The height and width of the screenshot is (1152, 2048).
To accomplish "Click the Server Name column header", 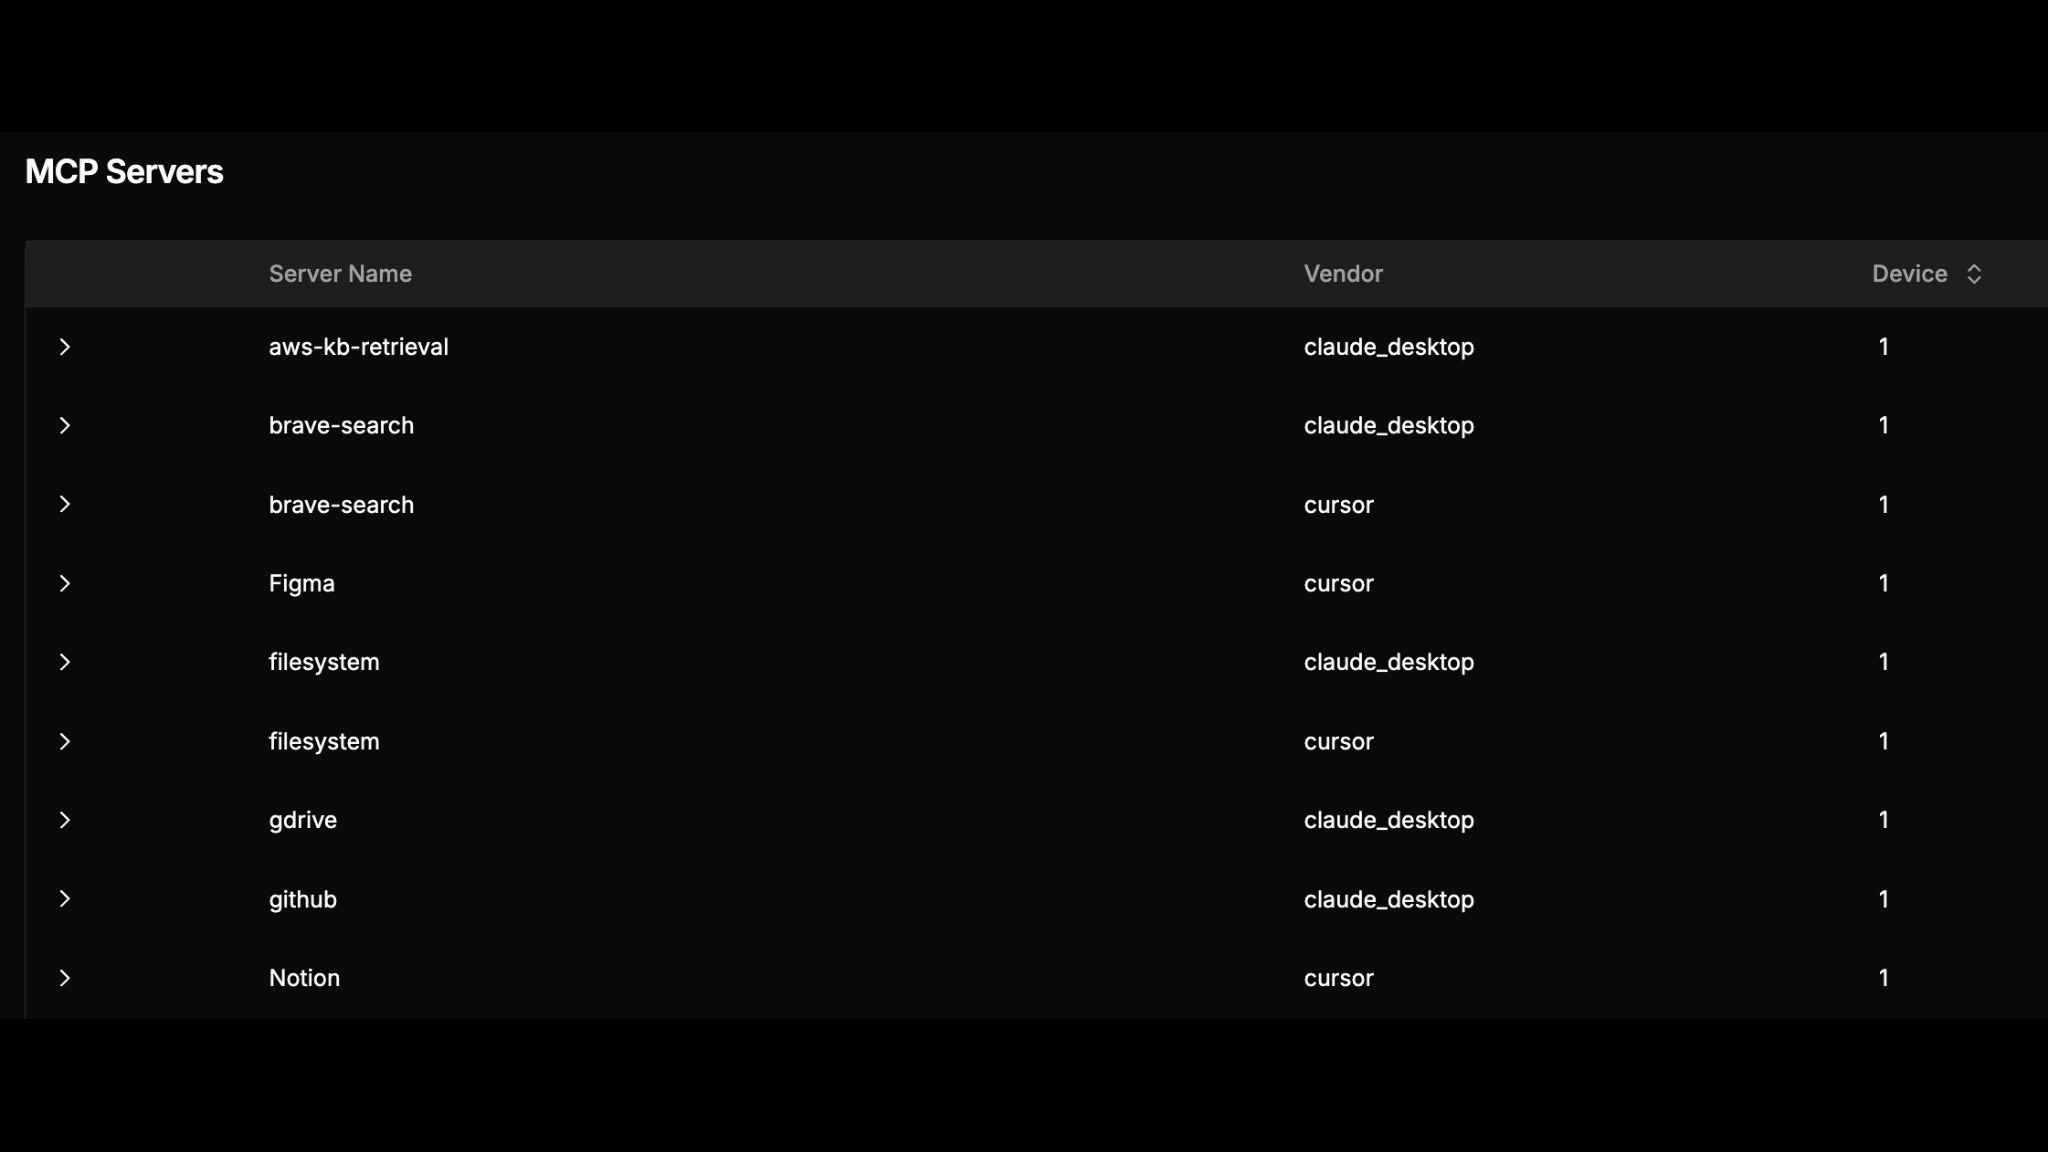I will [340, 274].
